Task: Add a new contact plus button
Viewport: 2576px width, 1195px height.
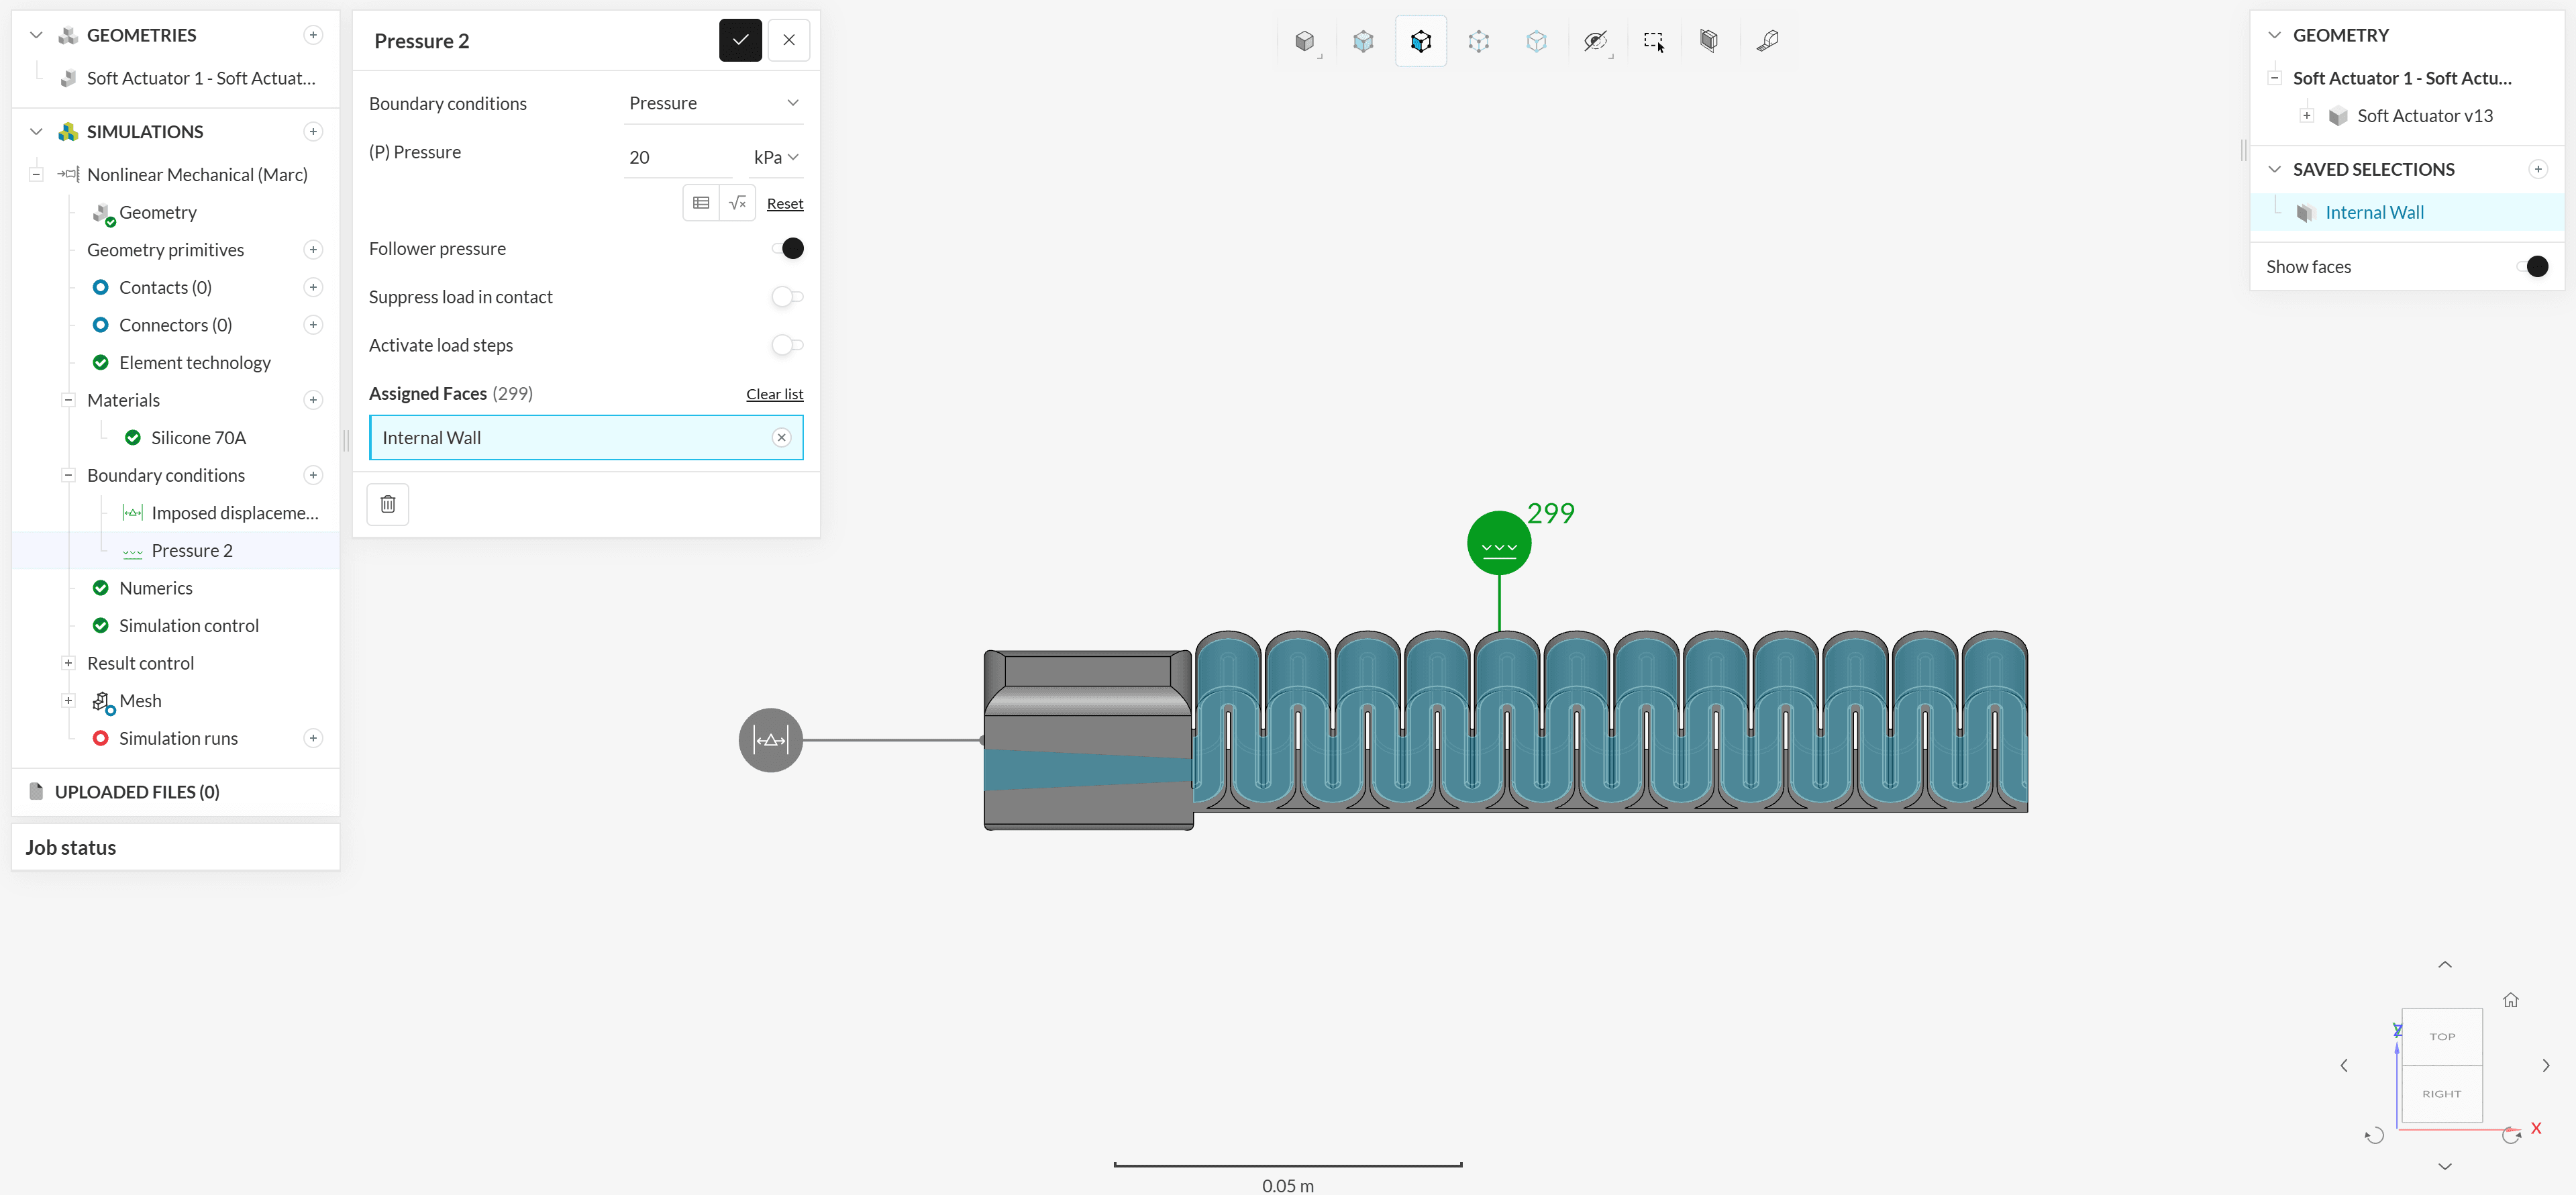Action: point(313,288)
